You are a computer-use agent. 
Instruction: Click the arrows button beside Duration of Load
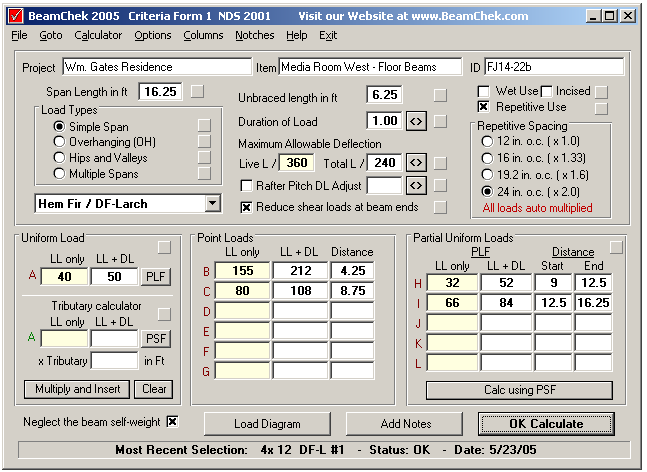pos(416,121)
